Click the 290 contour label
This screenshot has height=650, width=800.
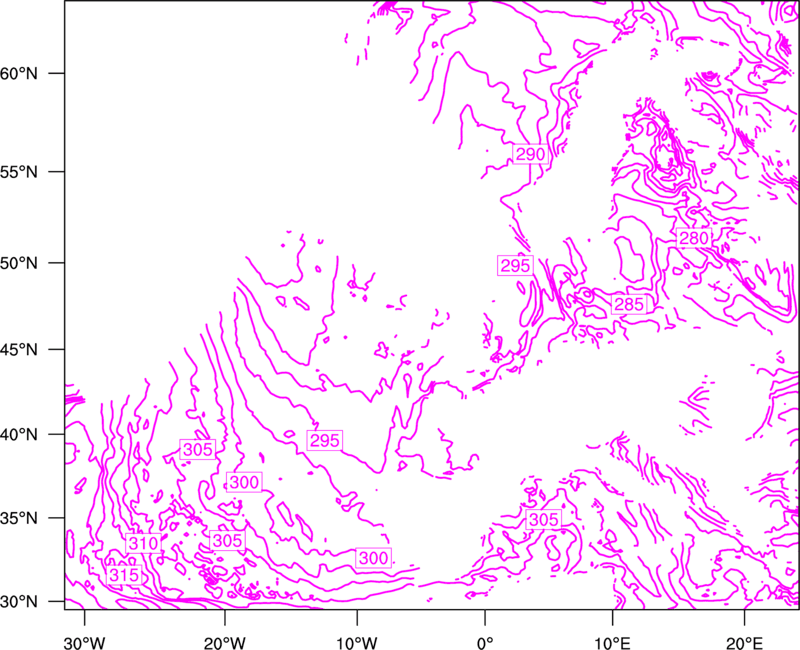531,154
